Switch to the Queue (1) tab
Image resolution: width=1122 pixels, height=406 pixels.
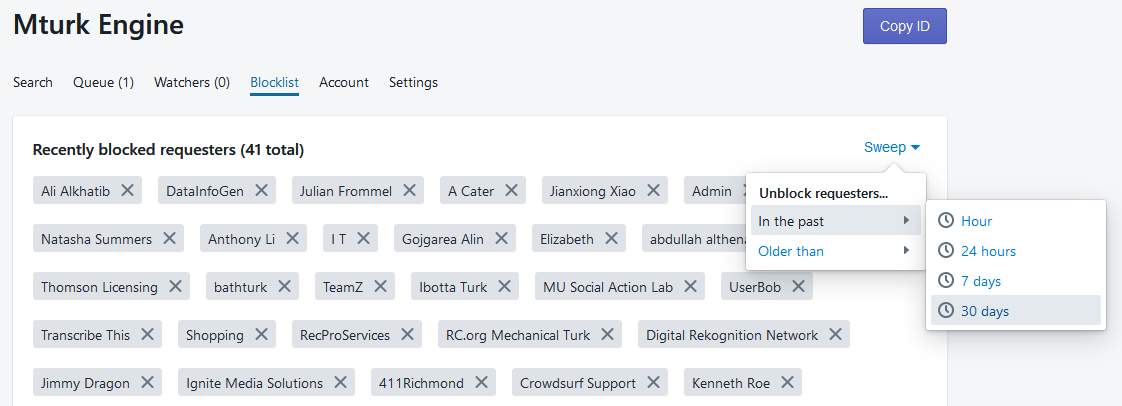coord(103,82)
